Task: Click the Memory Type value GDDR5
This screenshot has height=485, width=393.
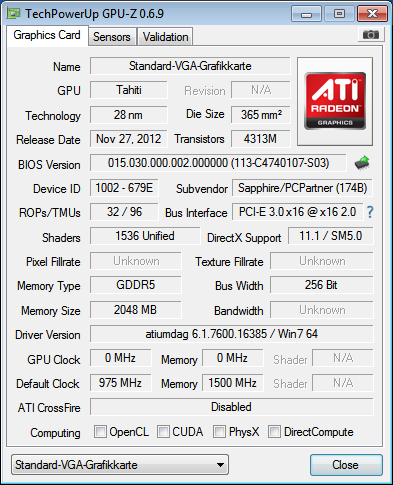Action: point(136,285)
